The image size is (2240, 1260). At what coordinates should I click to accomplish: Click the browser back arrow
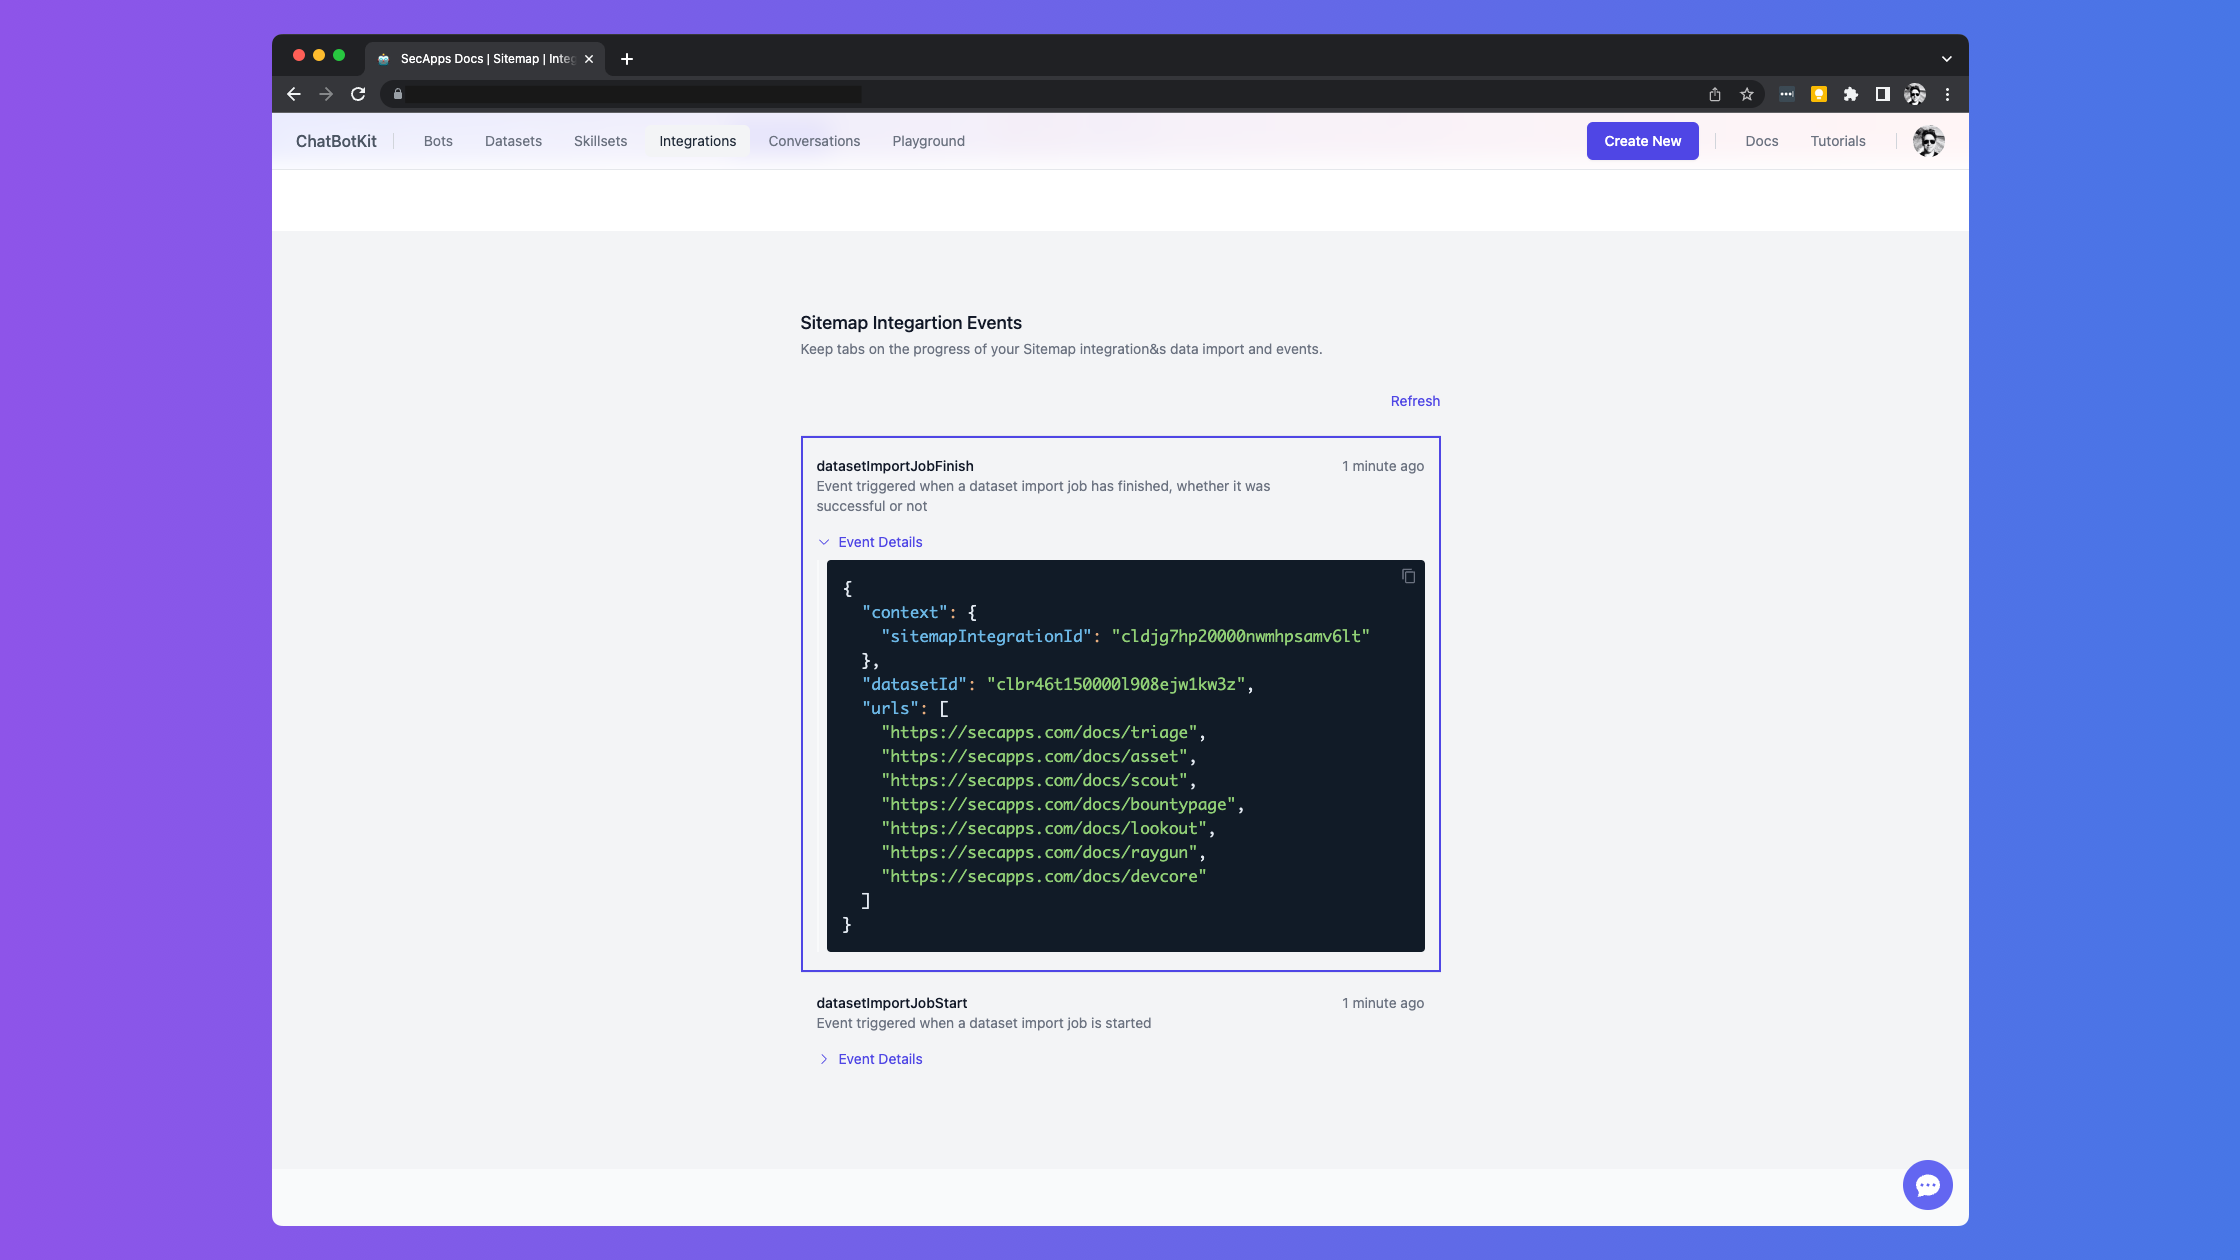click(294, 94)
